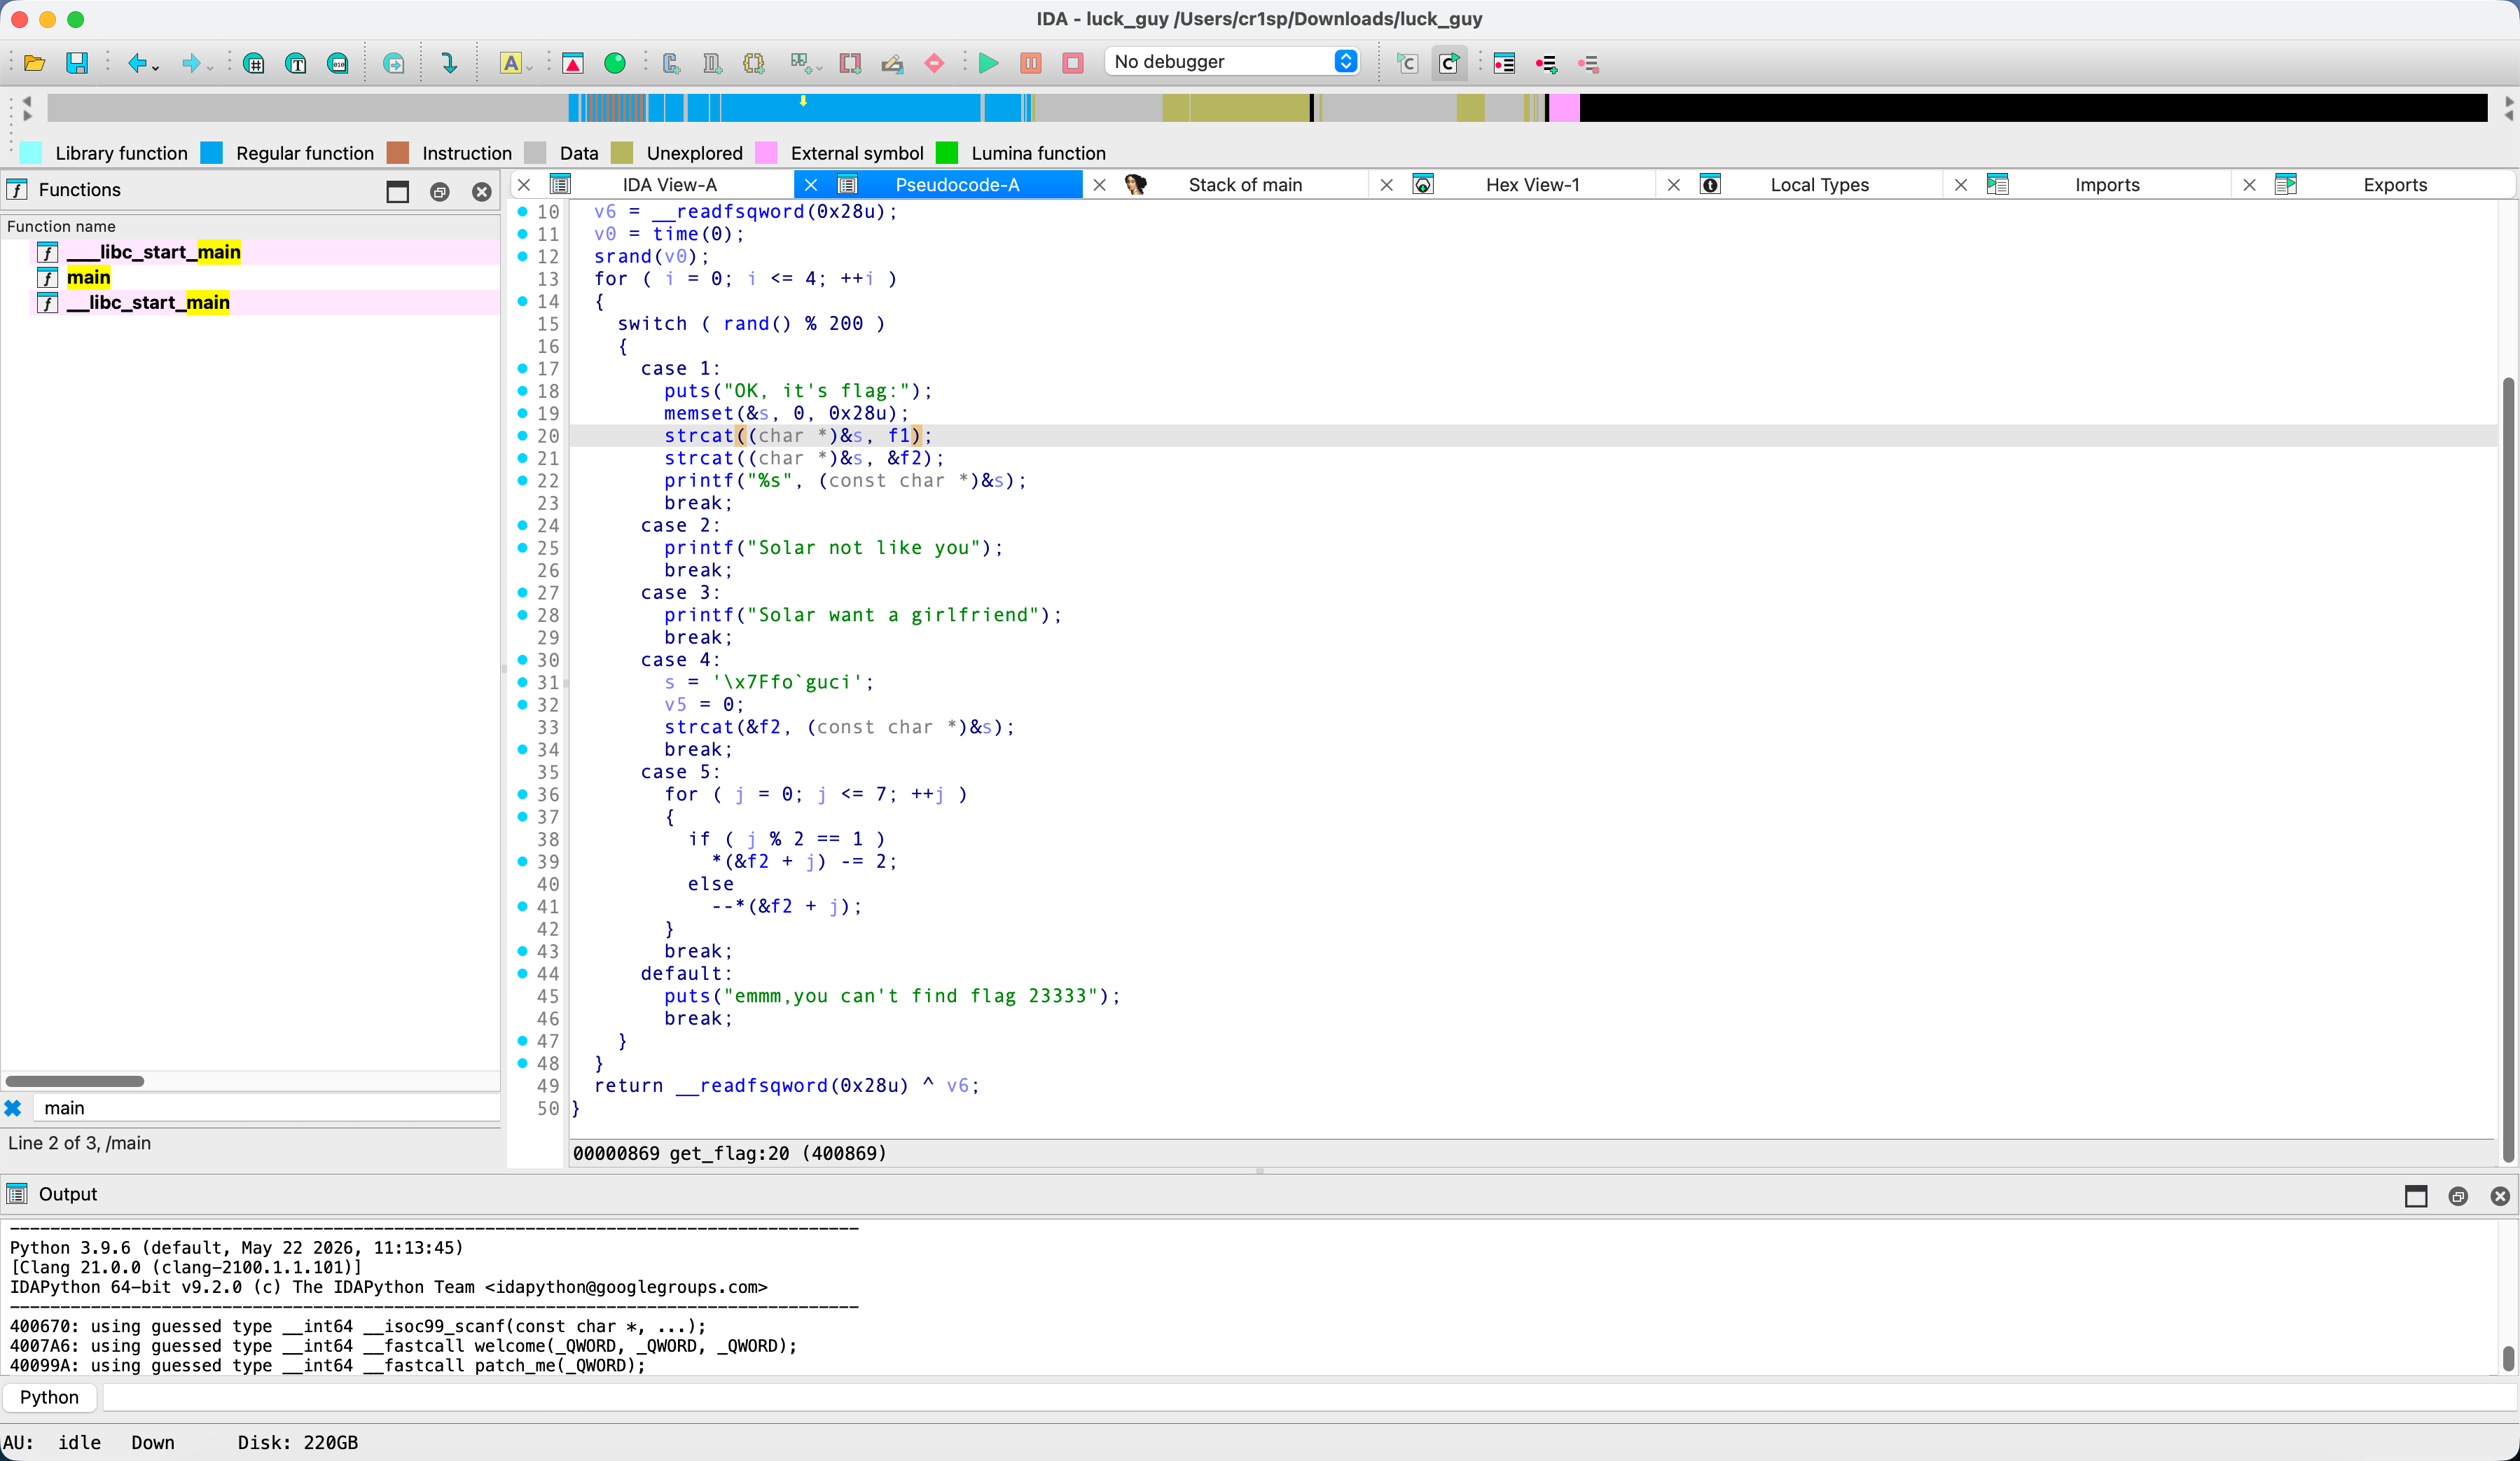
Task: Click the jump-to-address toolbar icon
Action: click(394, 63)
